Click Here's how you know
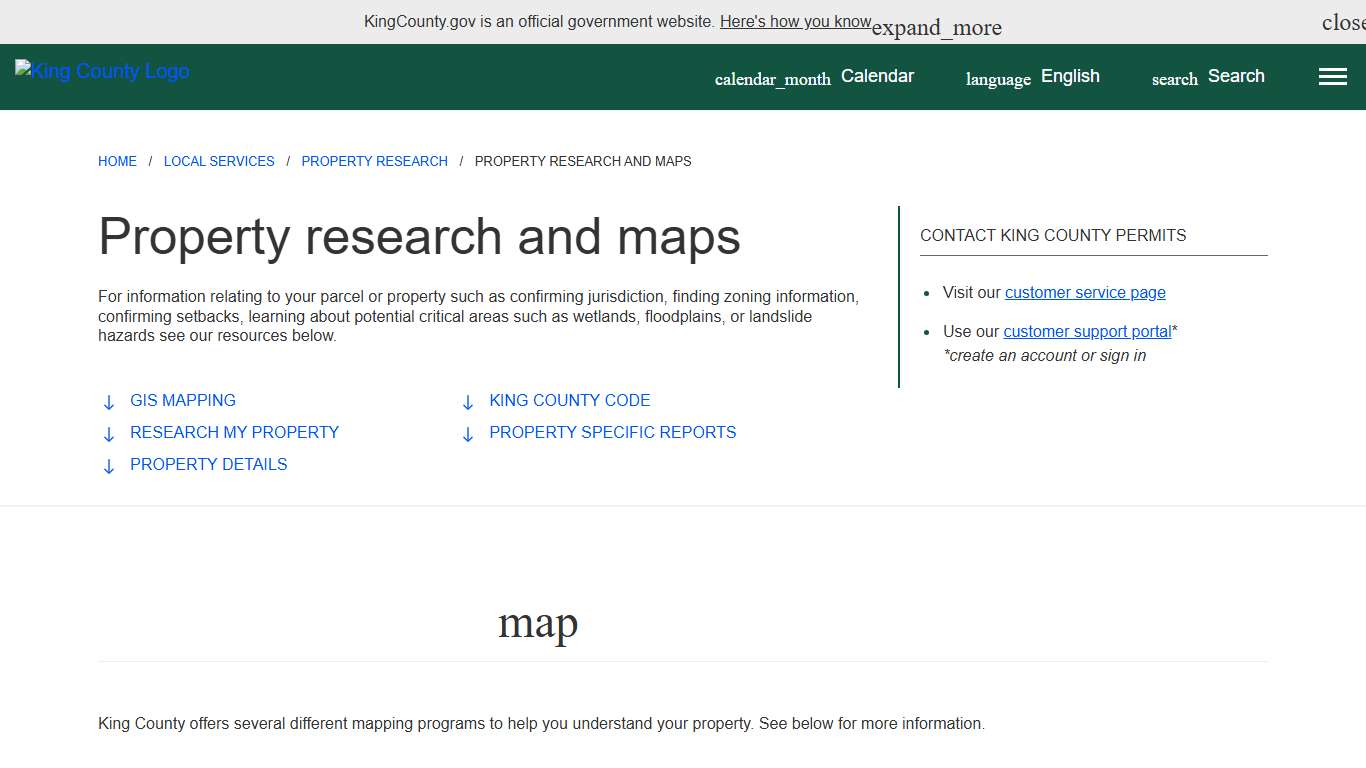 click(796, 21)
